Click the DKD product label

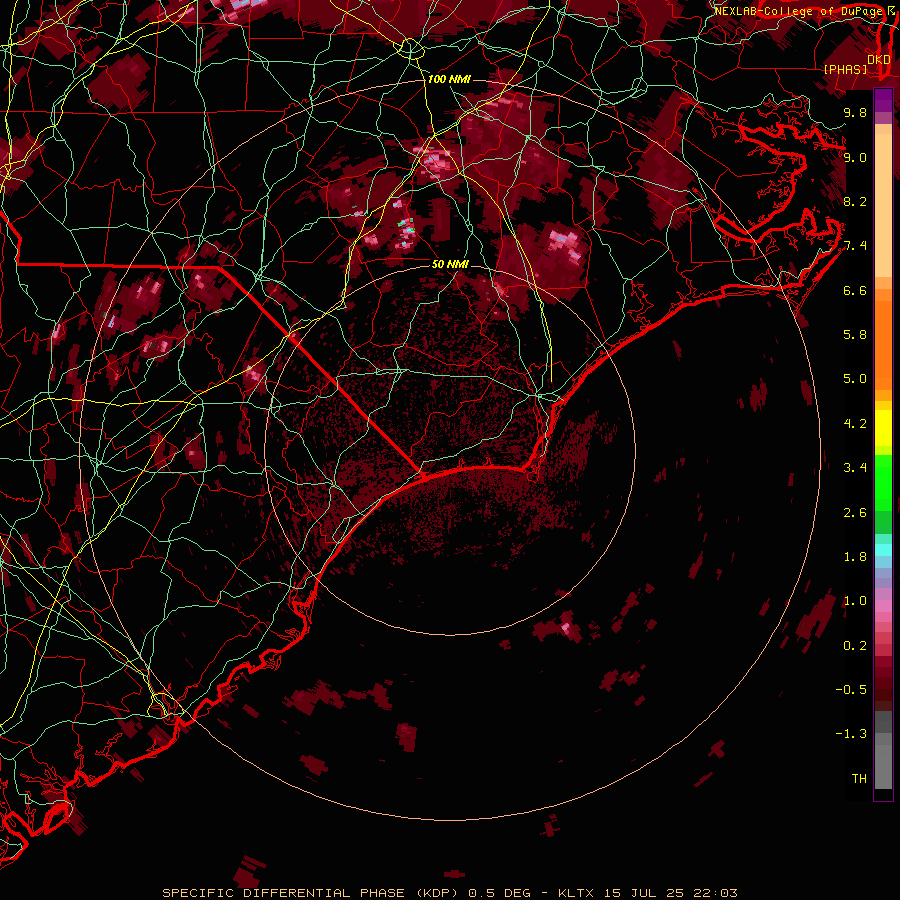(879, 60)
